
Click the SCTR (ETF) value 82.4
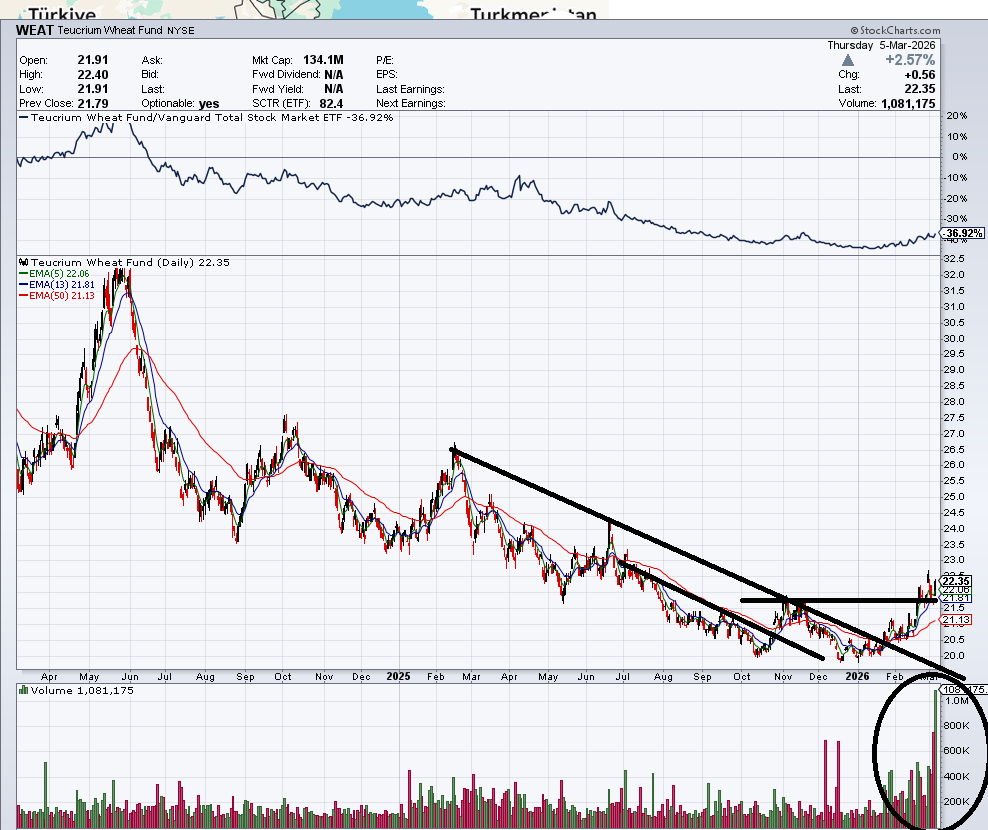[331, 103]
